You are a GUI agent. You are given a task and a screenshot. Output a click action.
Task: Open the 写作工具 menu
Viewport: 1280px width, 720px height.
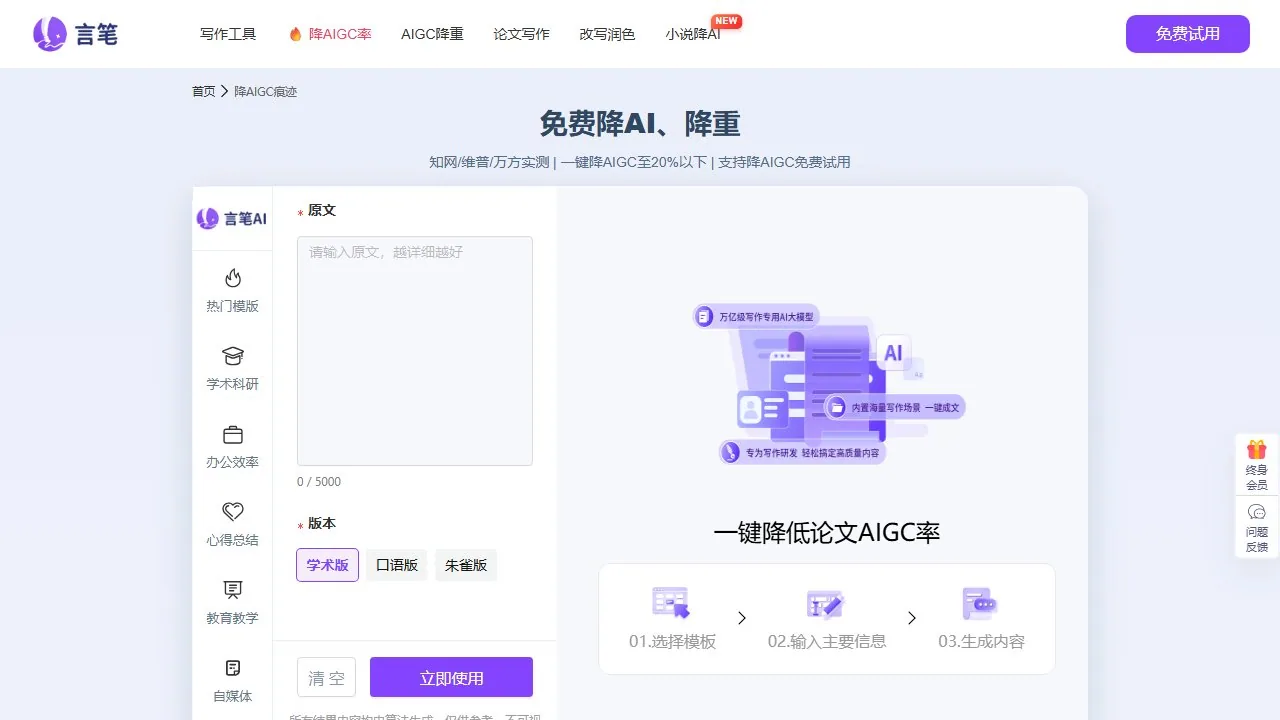228,34
